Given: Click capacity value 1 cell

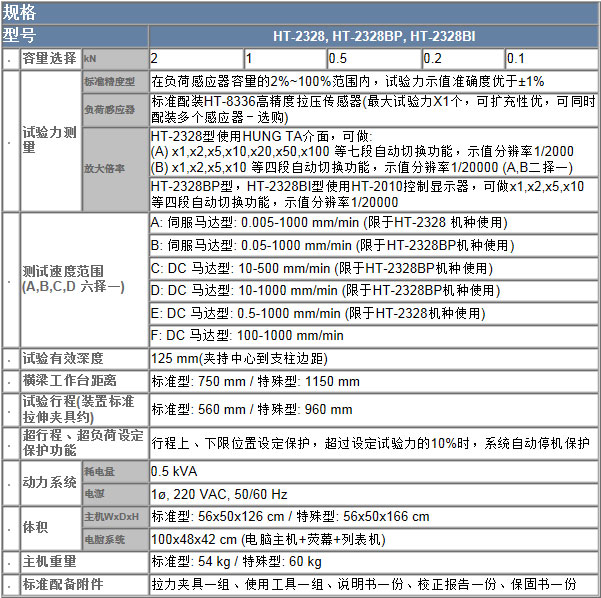Looking at the screenshot, I should (x=285, y=59).
